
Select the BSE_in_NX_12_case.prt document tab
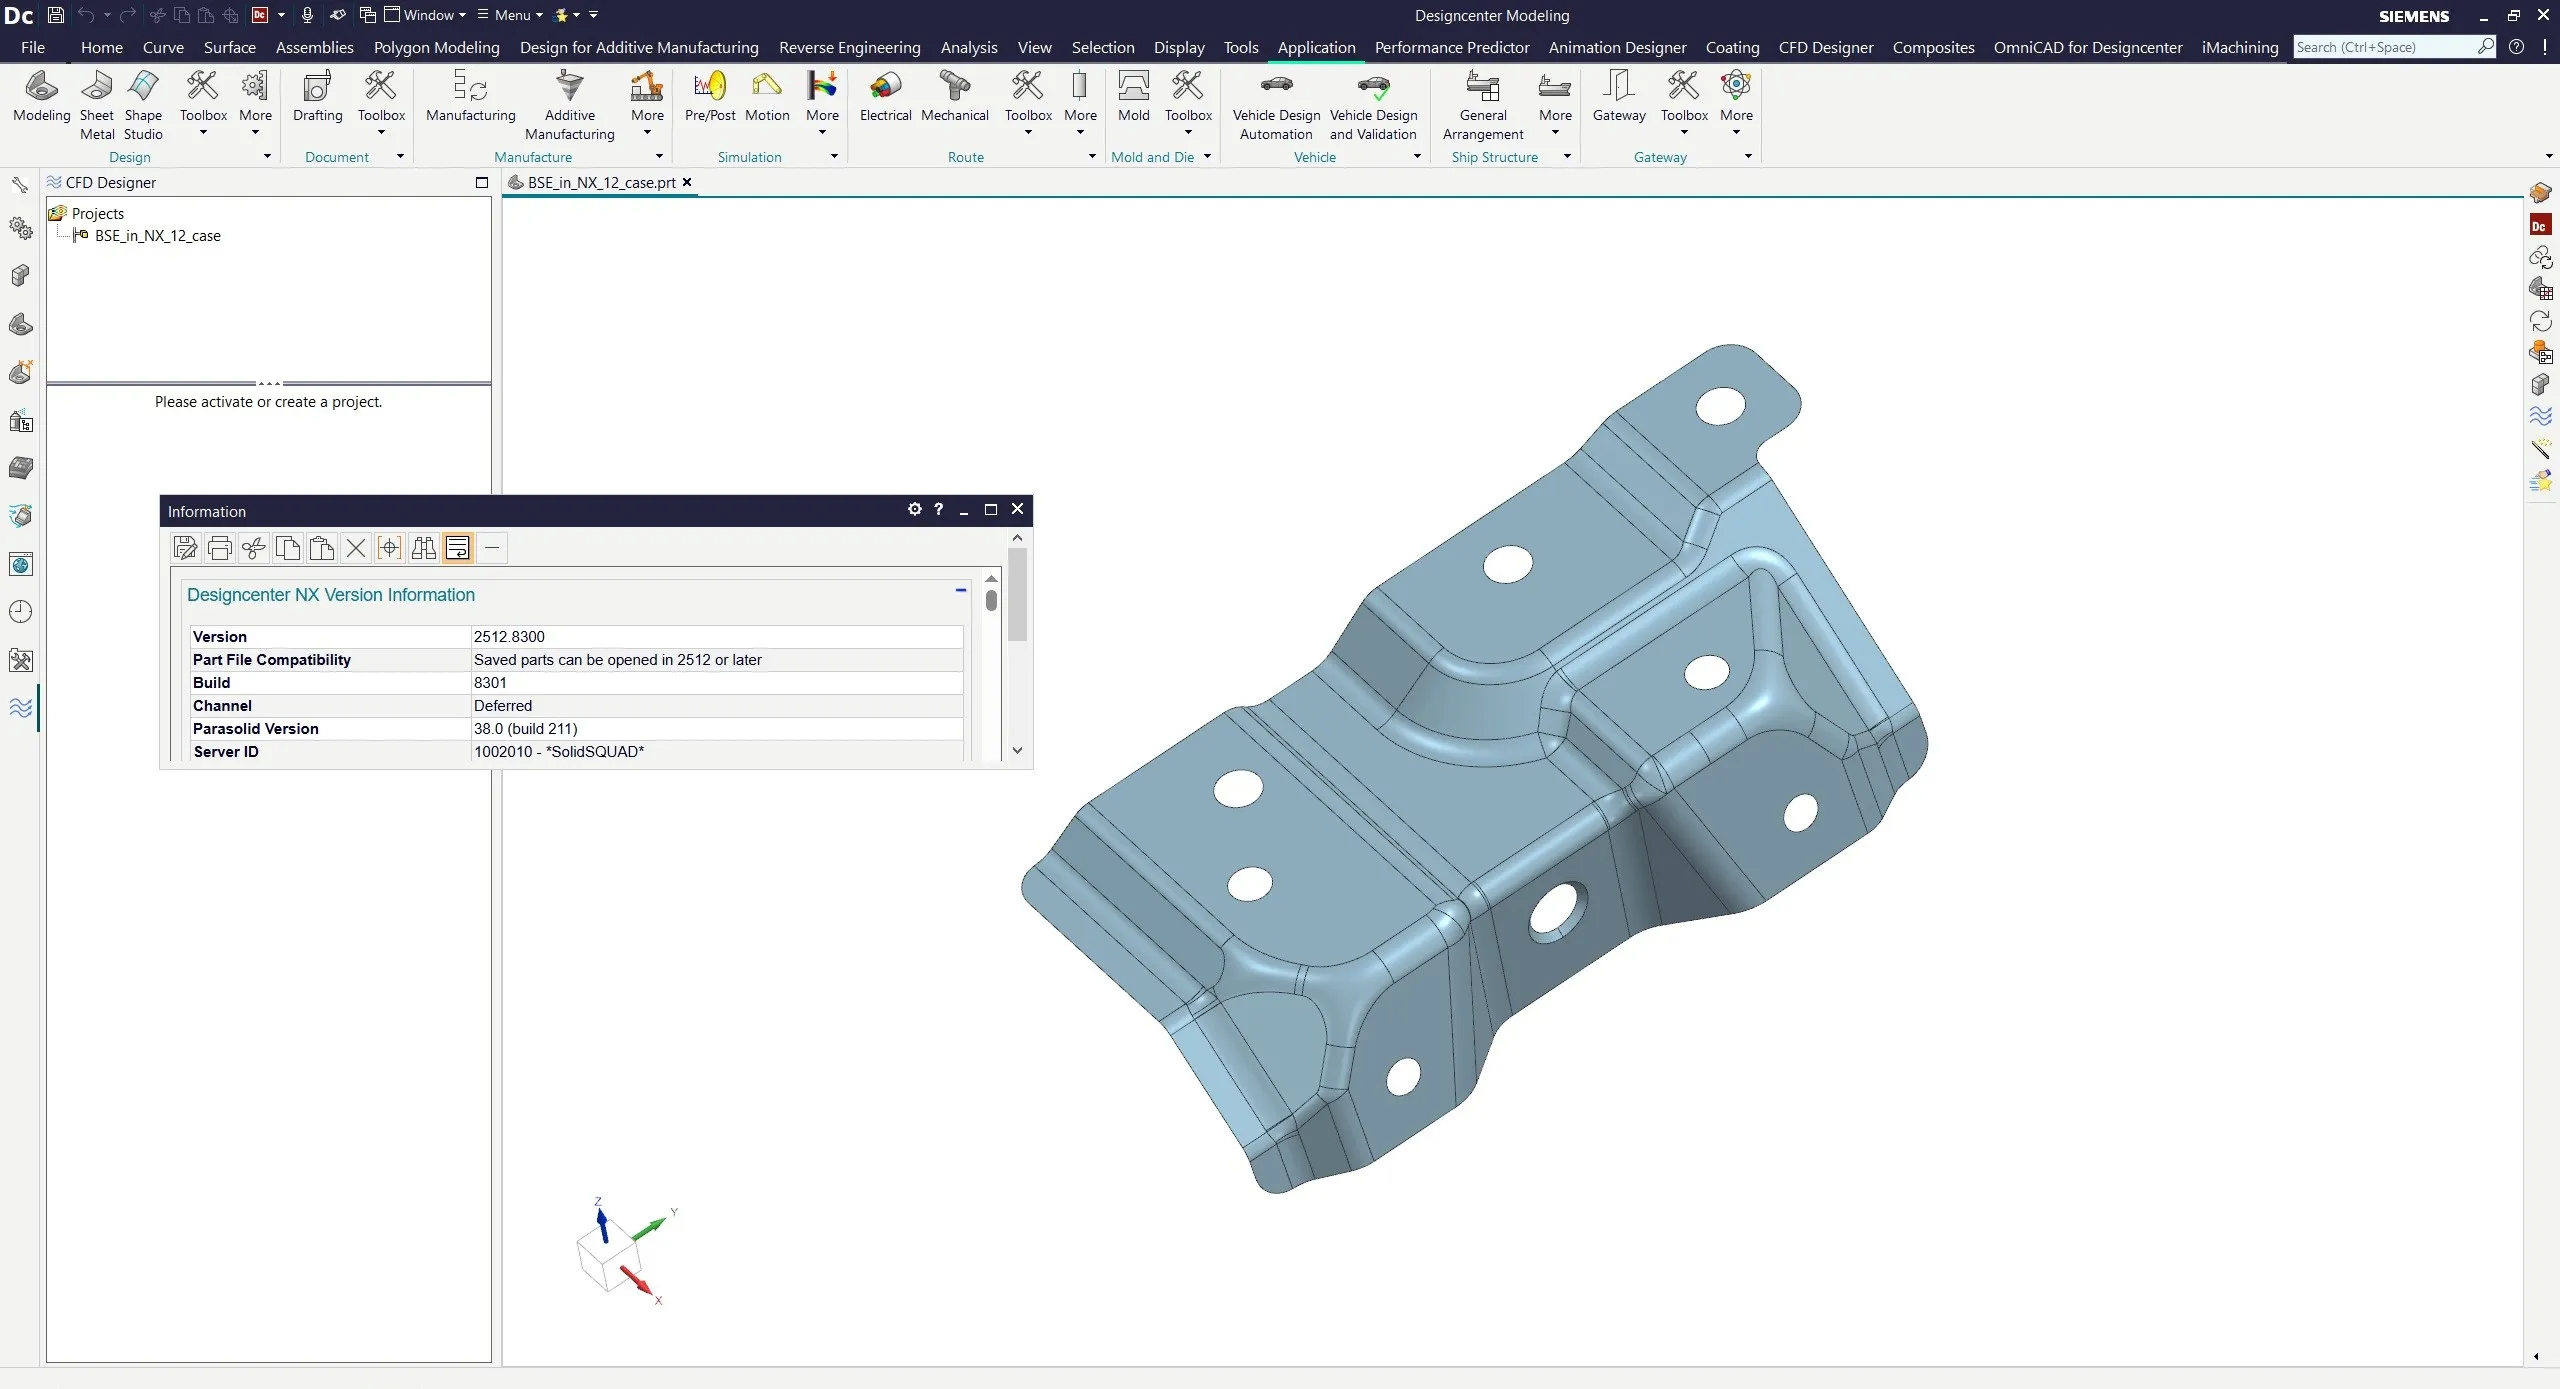click(x=601, y=182)
